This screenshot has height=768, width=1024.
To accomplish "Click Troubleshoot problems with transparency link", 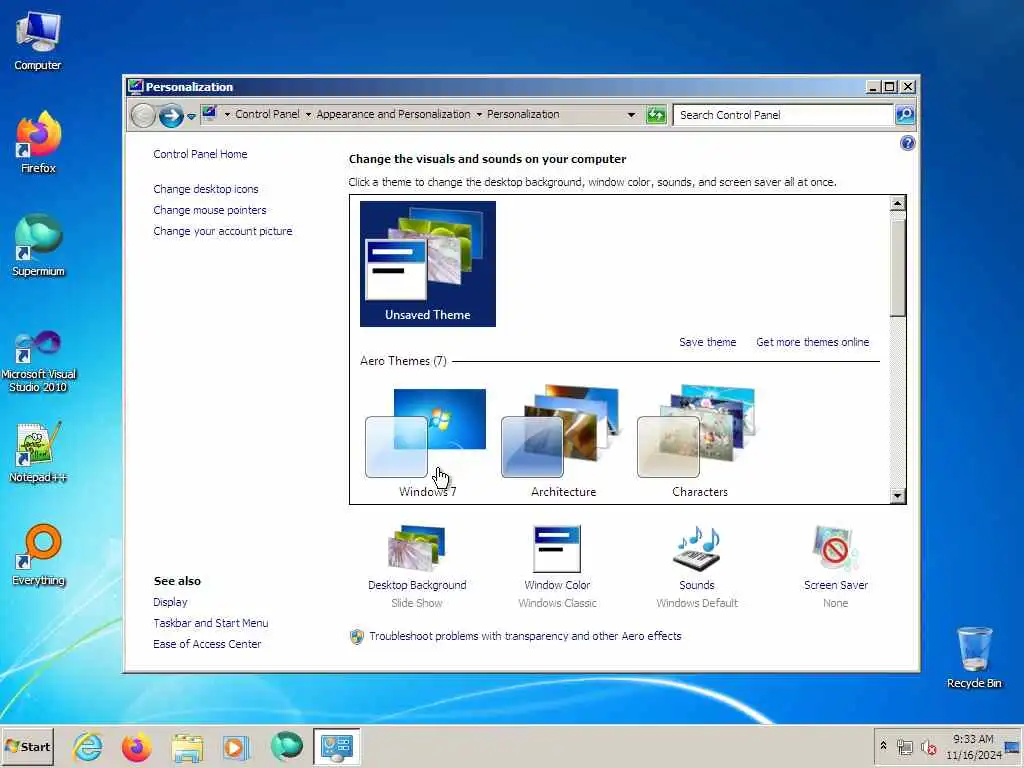I will click(x=525, y=636).
